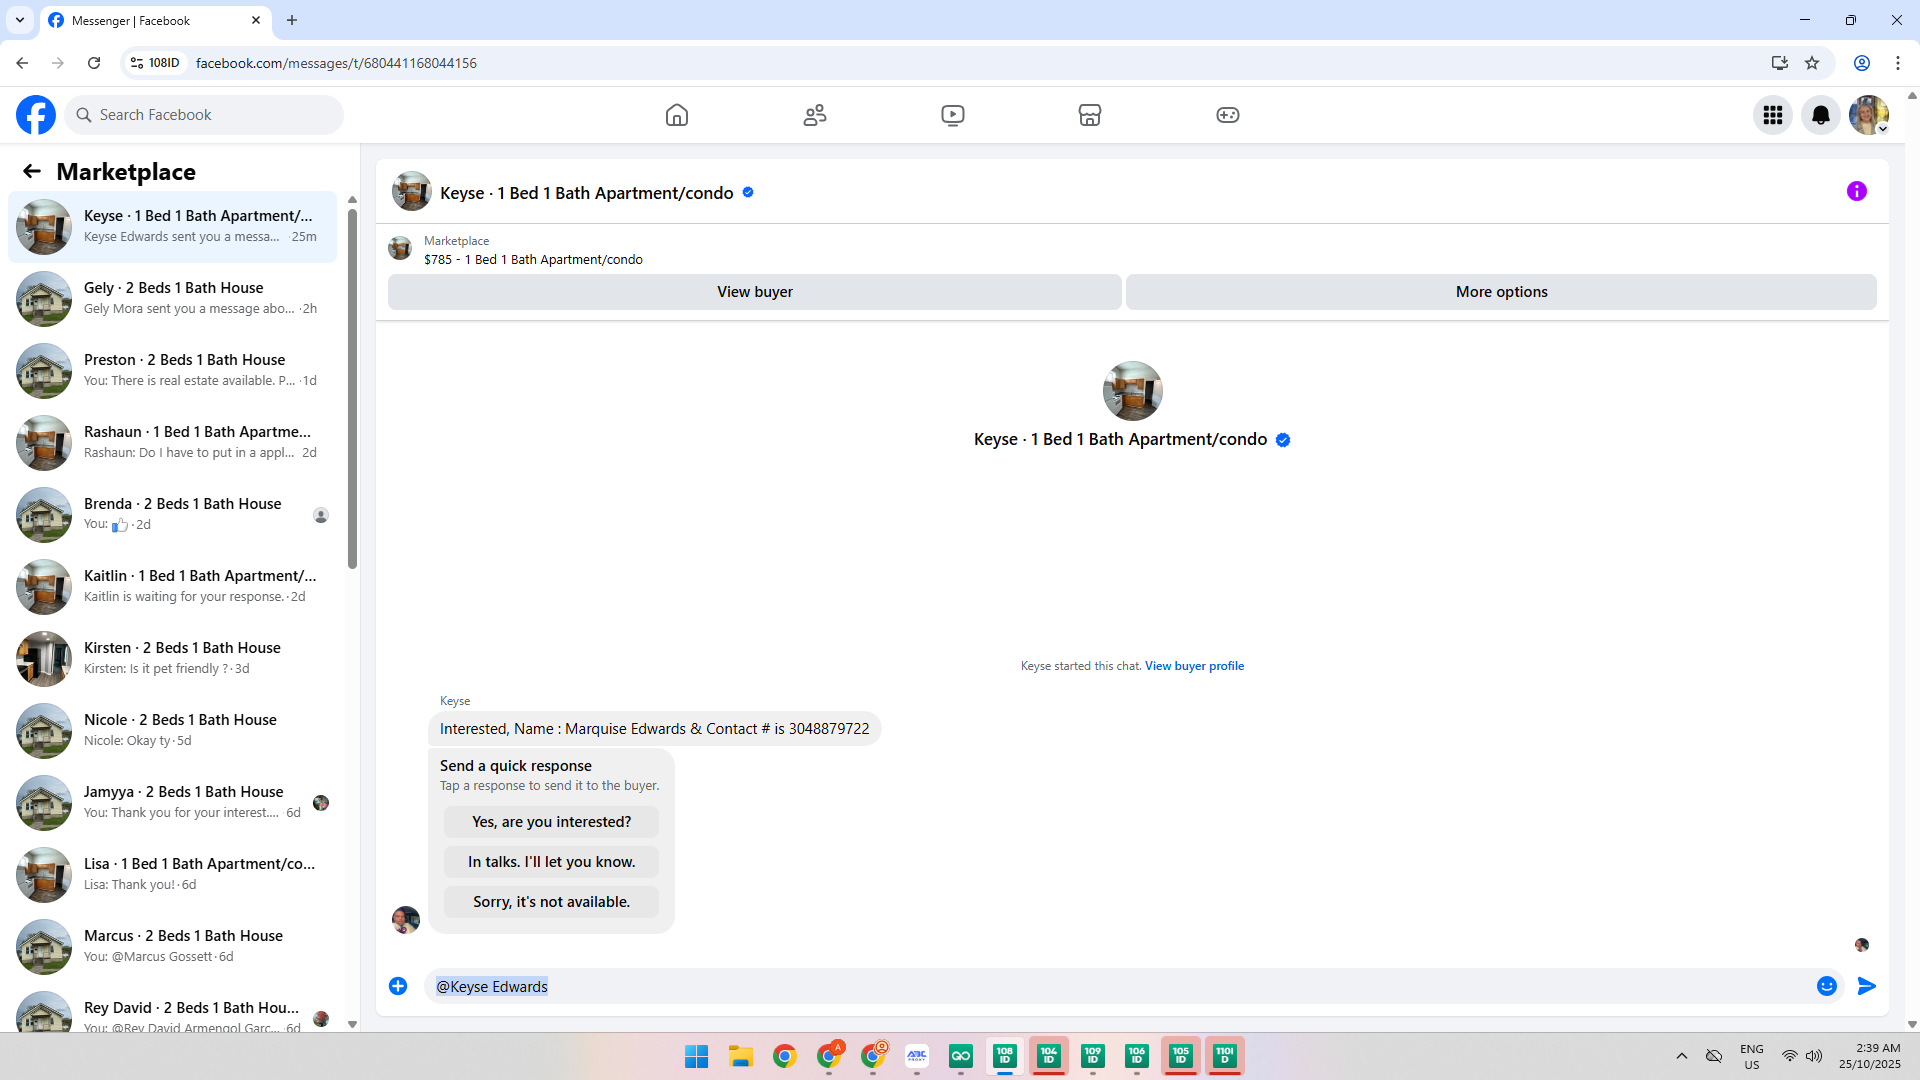
Task: Open the taskbar clock and date
Action: click(x=1869, y=1056)
